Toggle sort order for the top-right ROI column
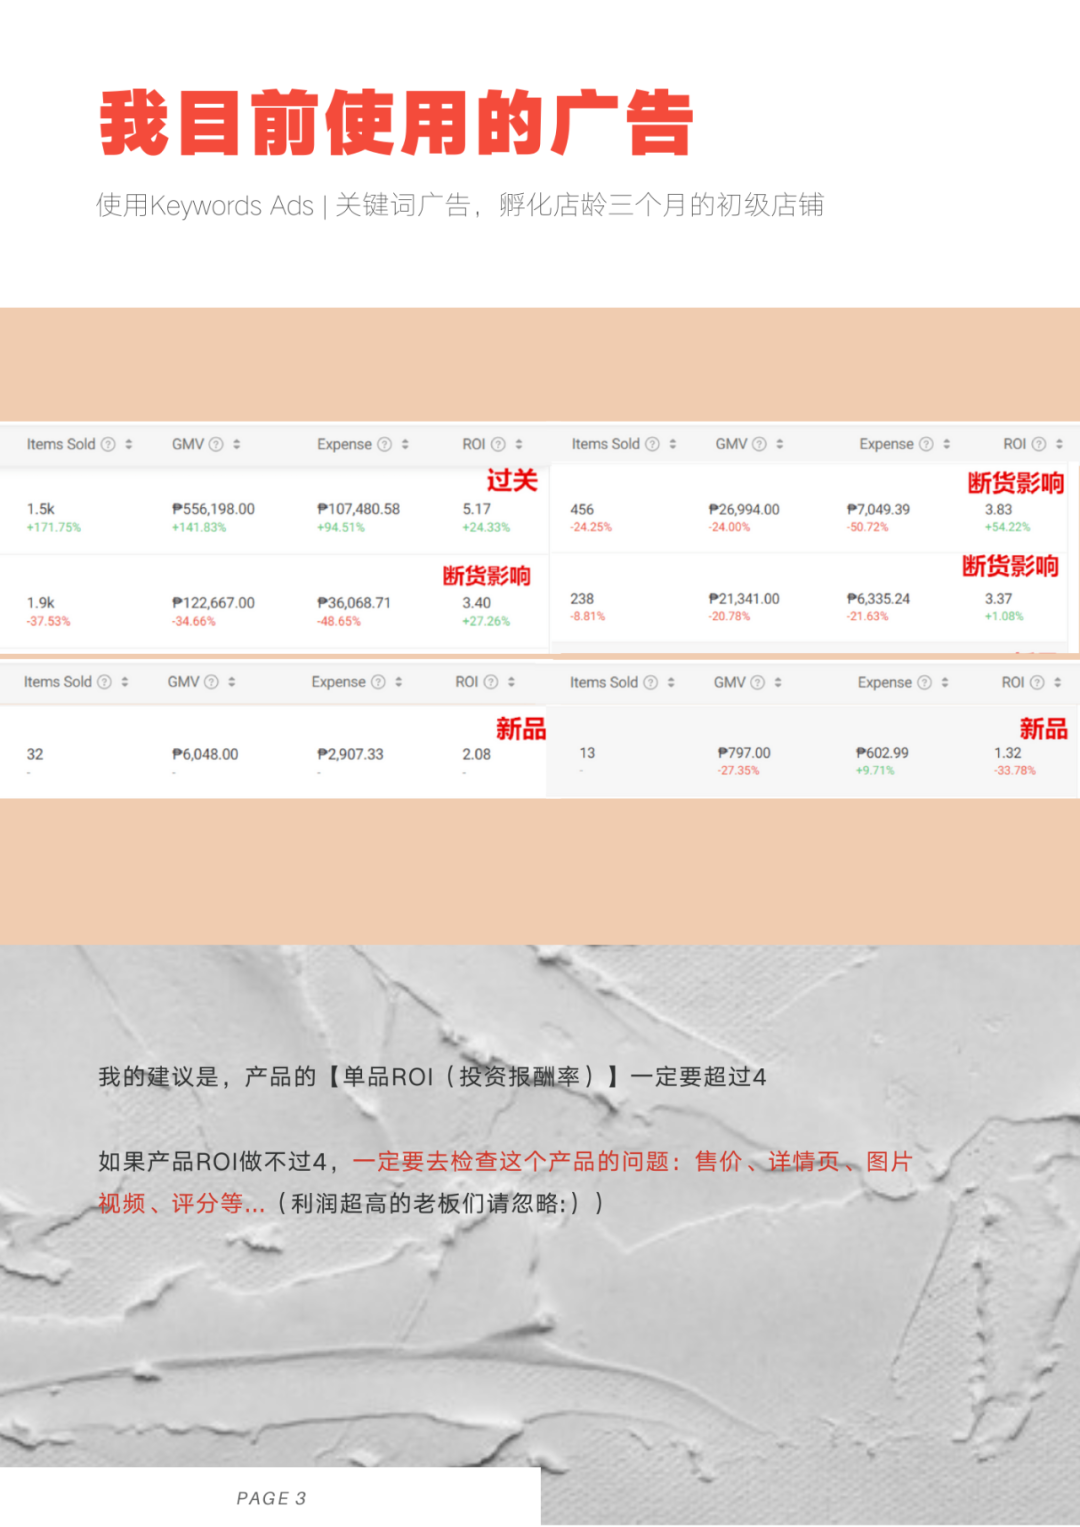The width and height of the screenshot is (1080, 1527). pyautogui.click(x=1057, y=444)
